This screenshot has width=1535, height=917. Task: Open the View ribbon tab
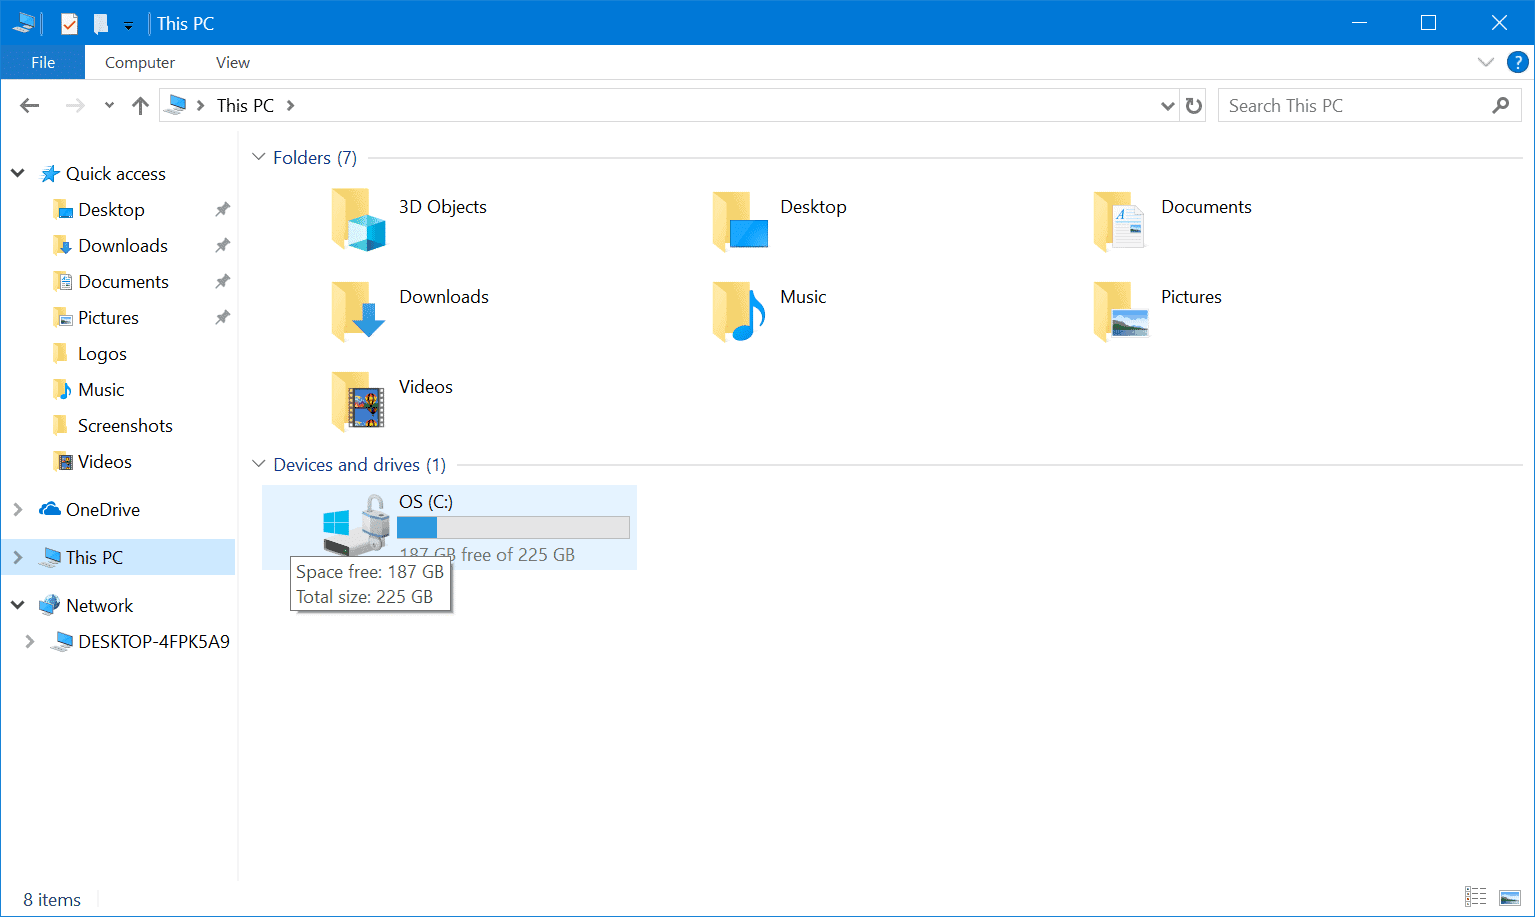click(232, 62)
